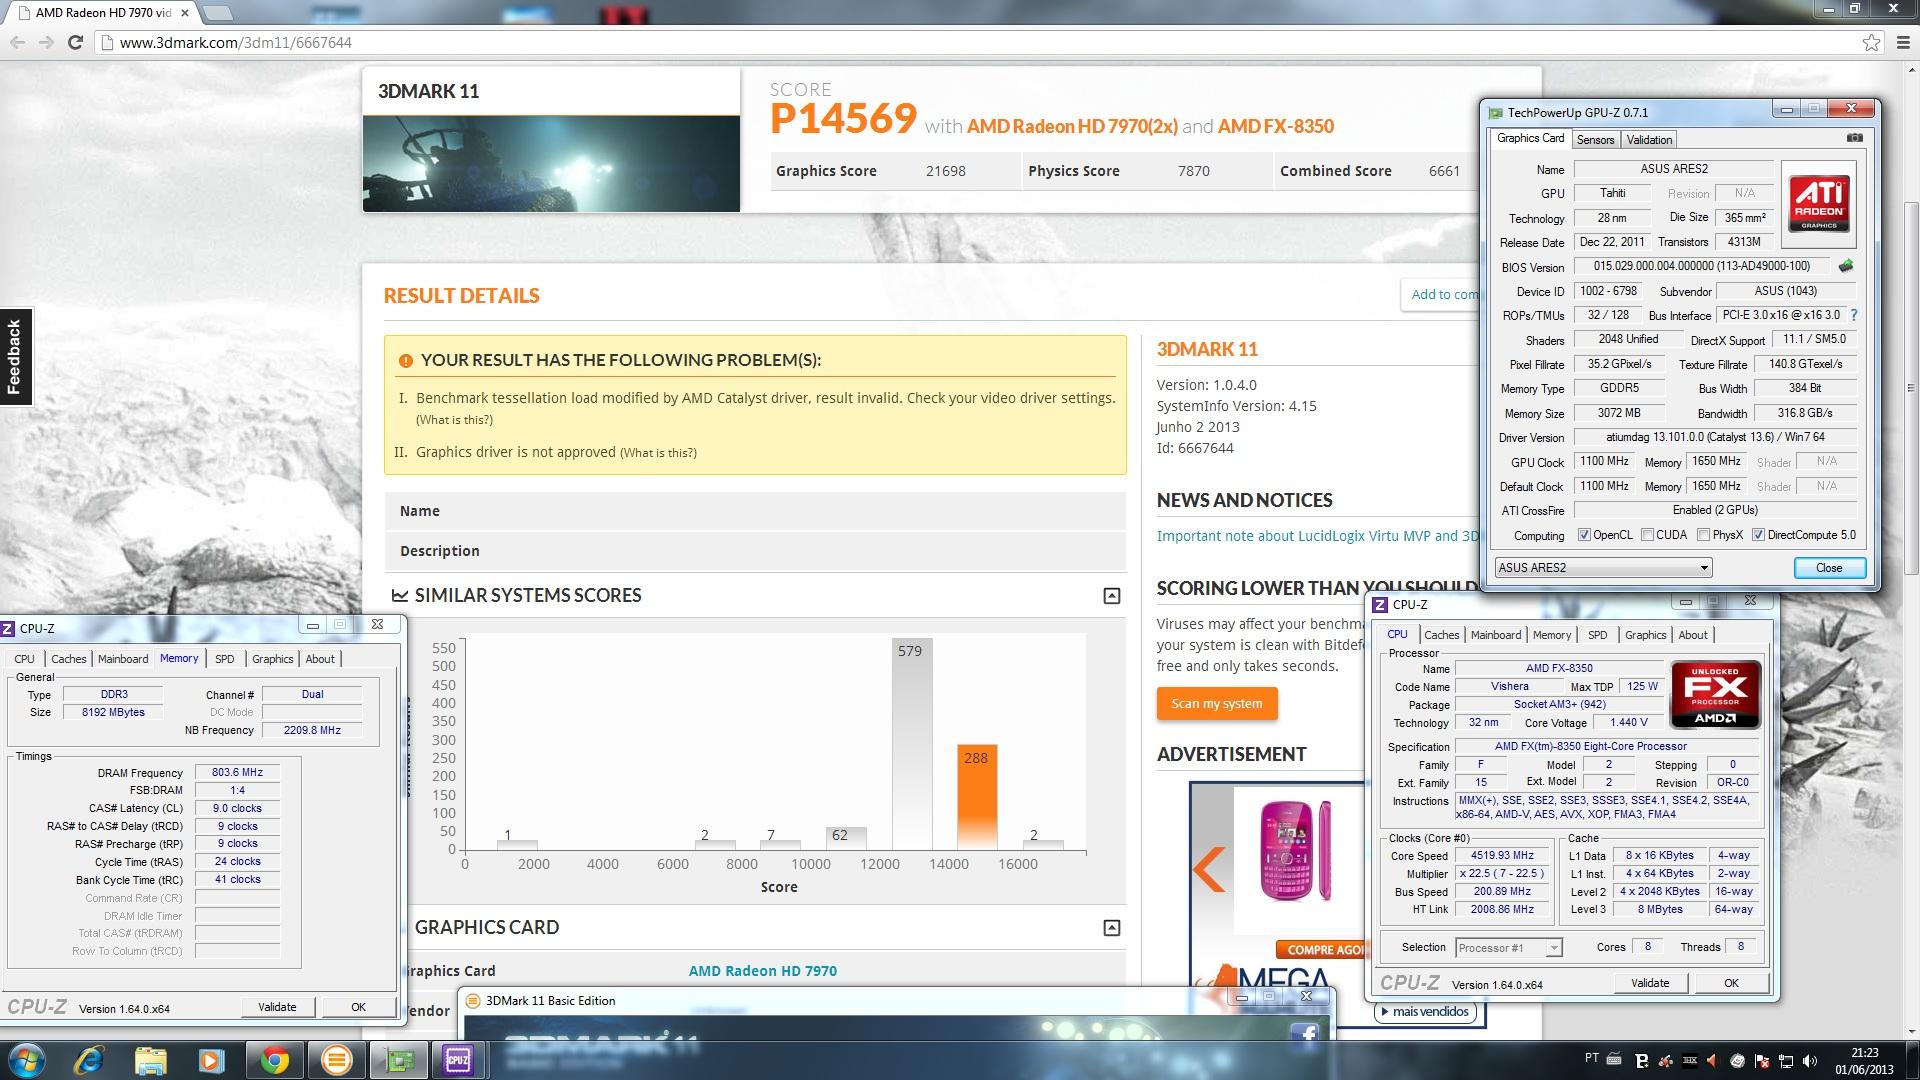Click the keyboard tray icon
The width and height of the screenshot is (1920, 1080).
point(1615,1059)
